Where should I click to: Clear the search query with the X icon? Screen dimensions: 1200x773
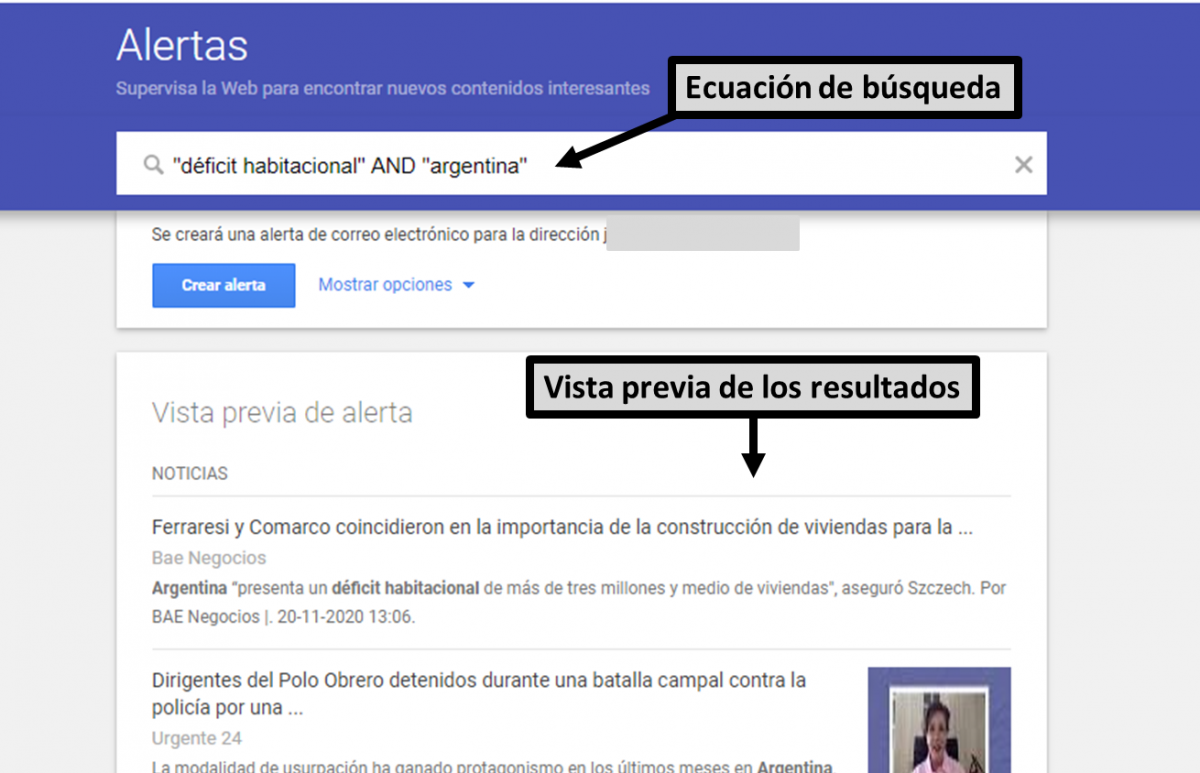click(x=1023, y=165)
